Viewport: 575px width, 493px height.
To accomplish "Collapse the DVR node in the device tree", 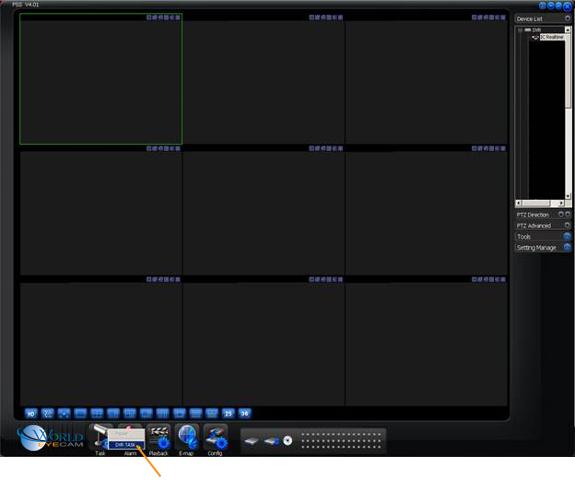I will point(520,30).
